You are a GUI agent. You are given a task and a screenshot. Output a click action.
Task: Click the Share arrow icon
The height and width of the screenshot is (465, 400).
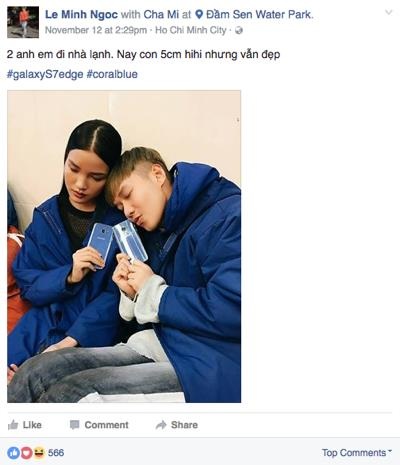click(161, 425)
